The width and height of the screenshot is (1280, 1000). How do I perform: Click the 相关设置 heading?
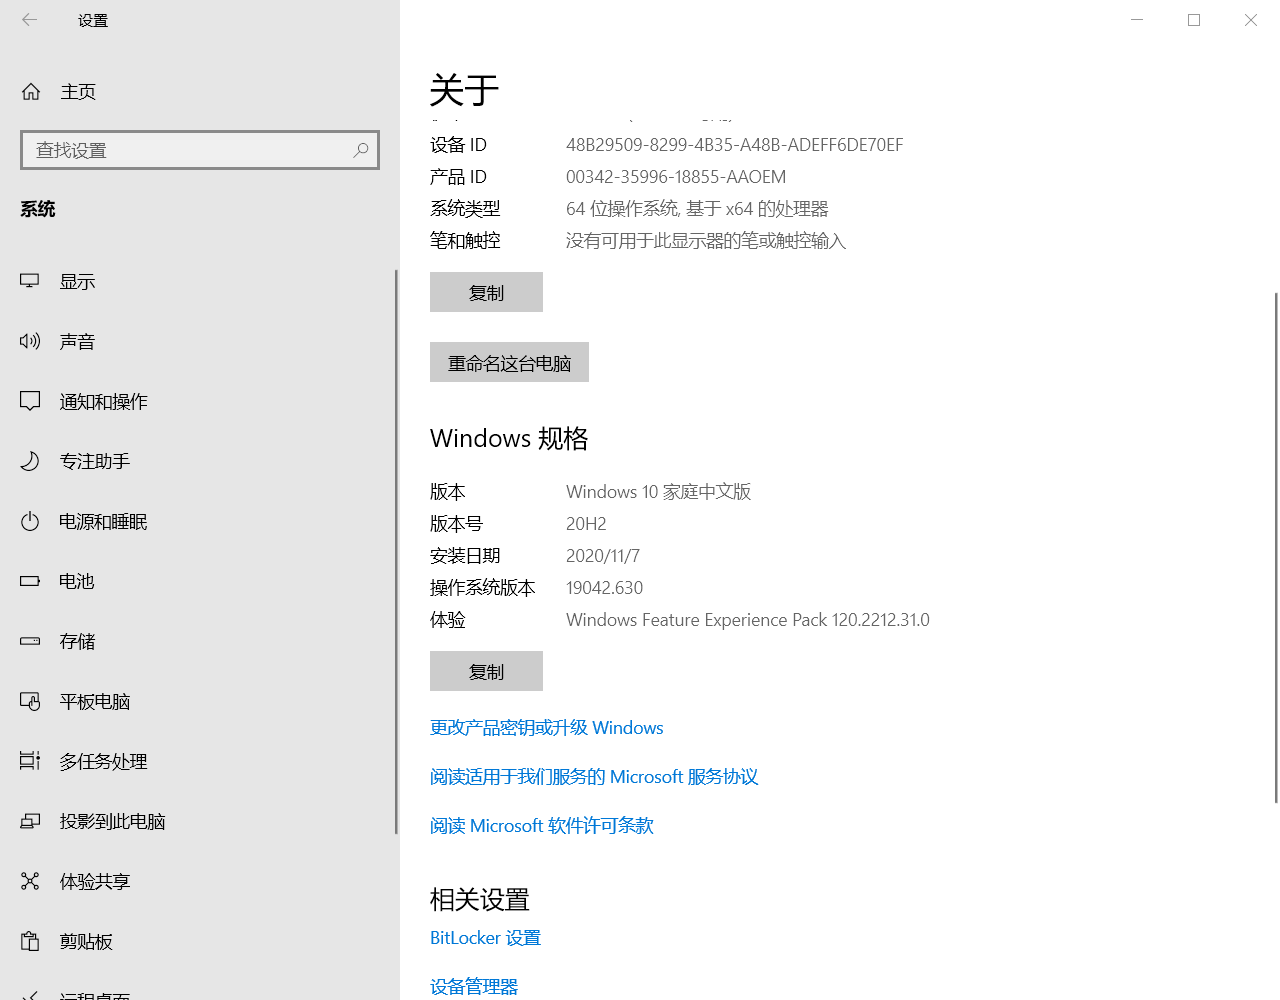pyautogui.click(x=480, y=899)
